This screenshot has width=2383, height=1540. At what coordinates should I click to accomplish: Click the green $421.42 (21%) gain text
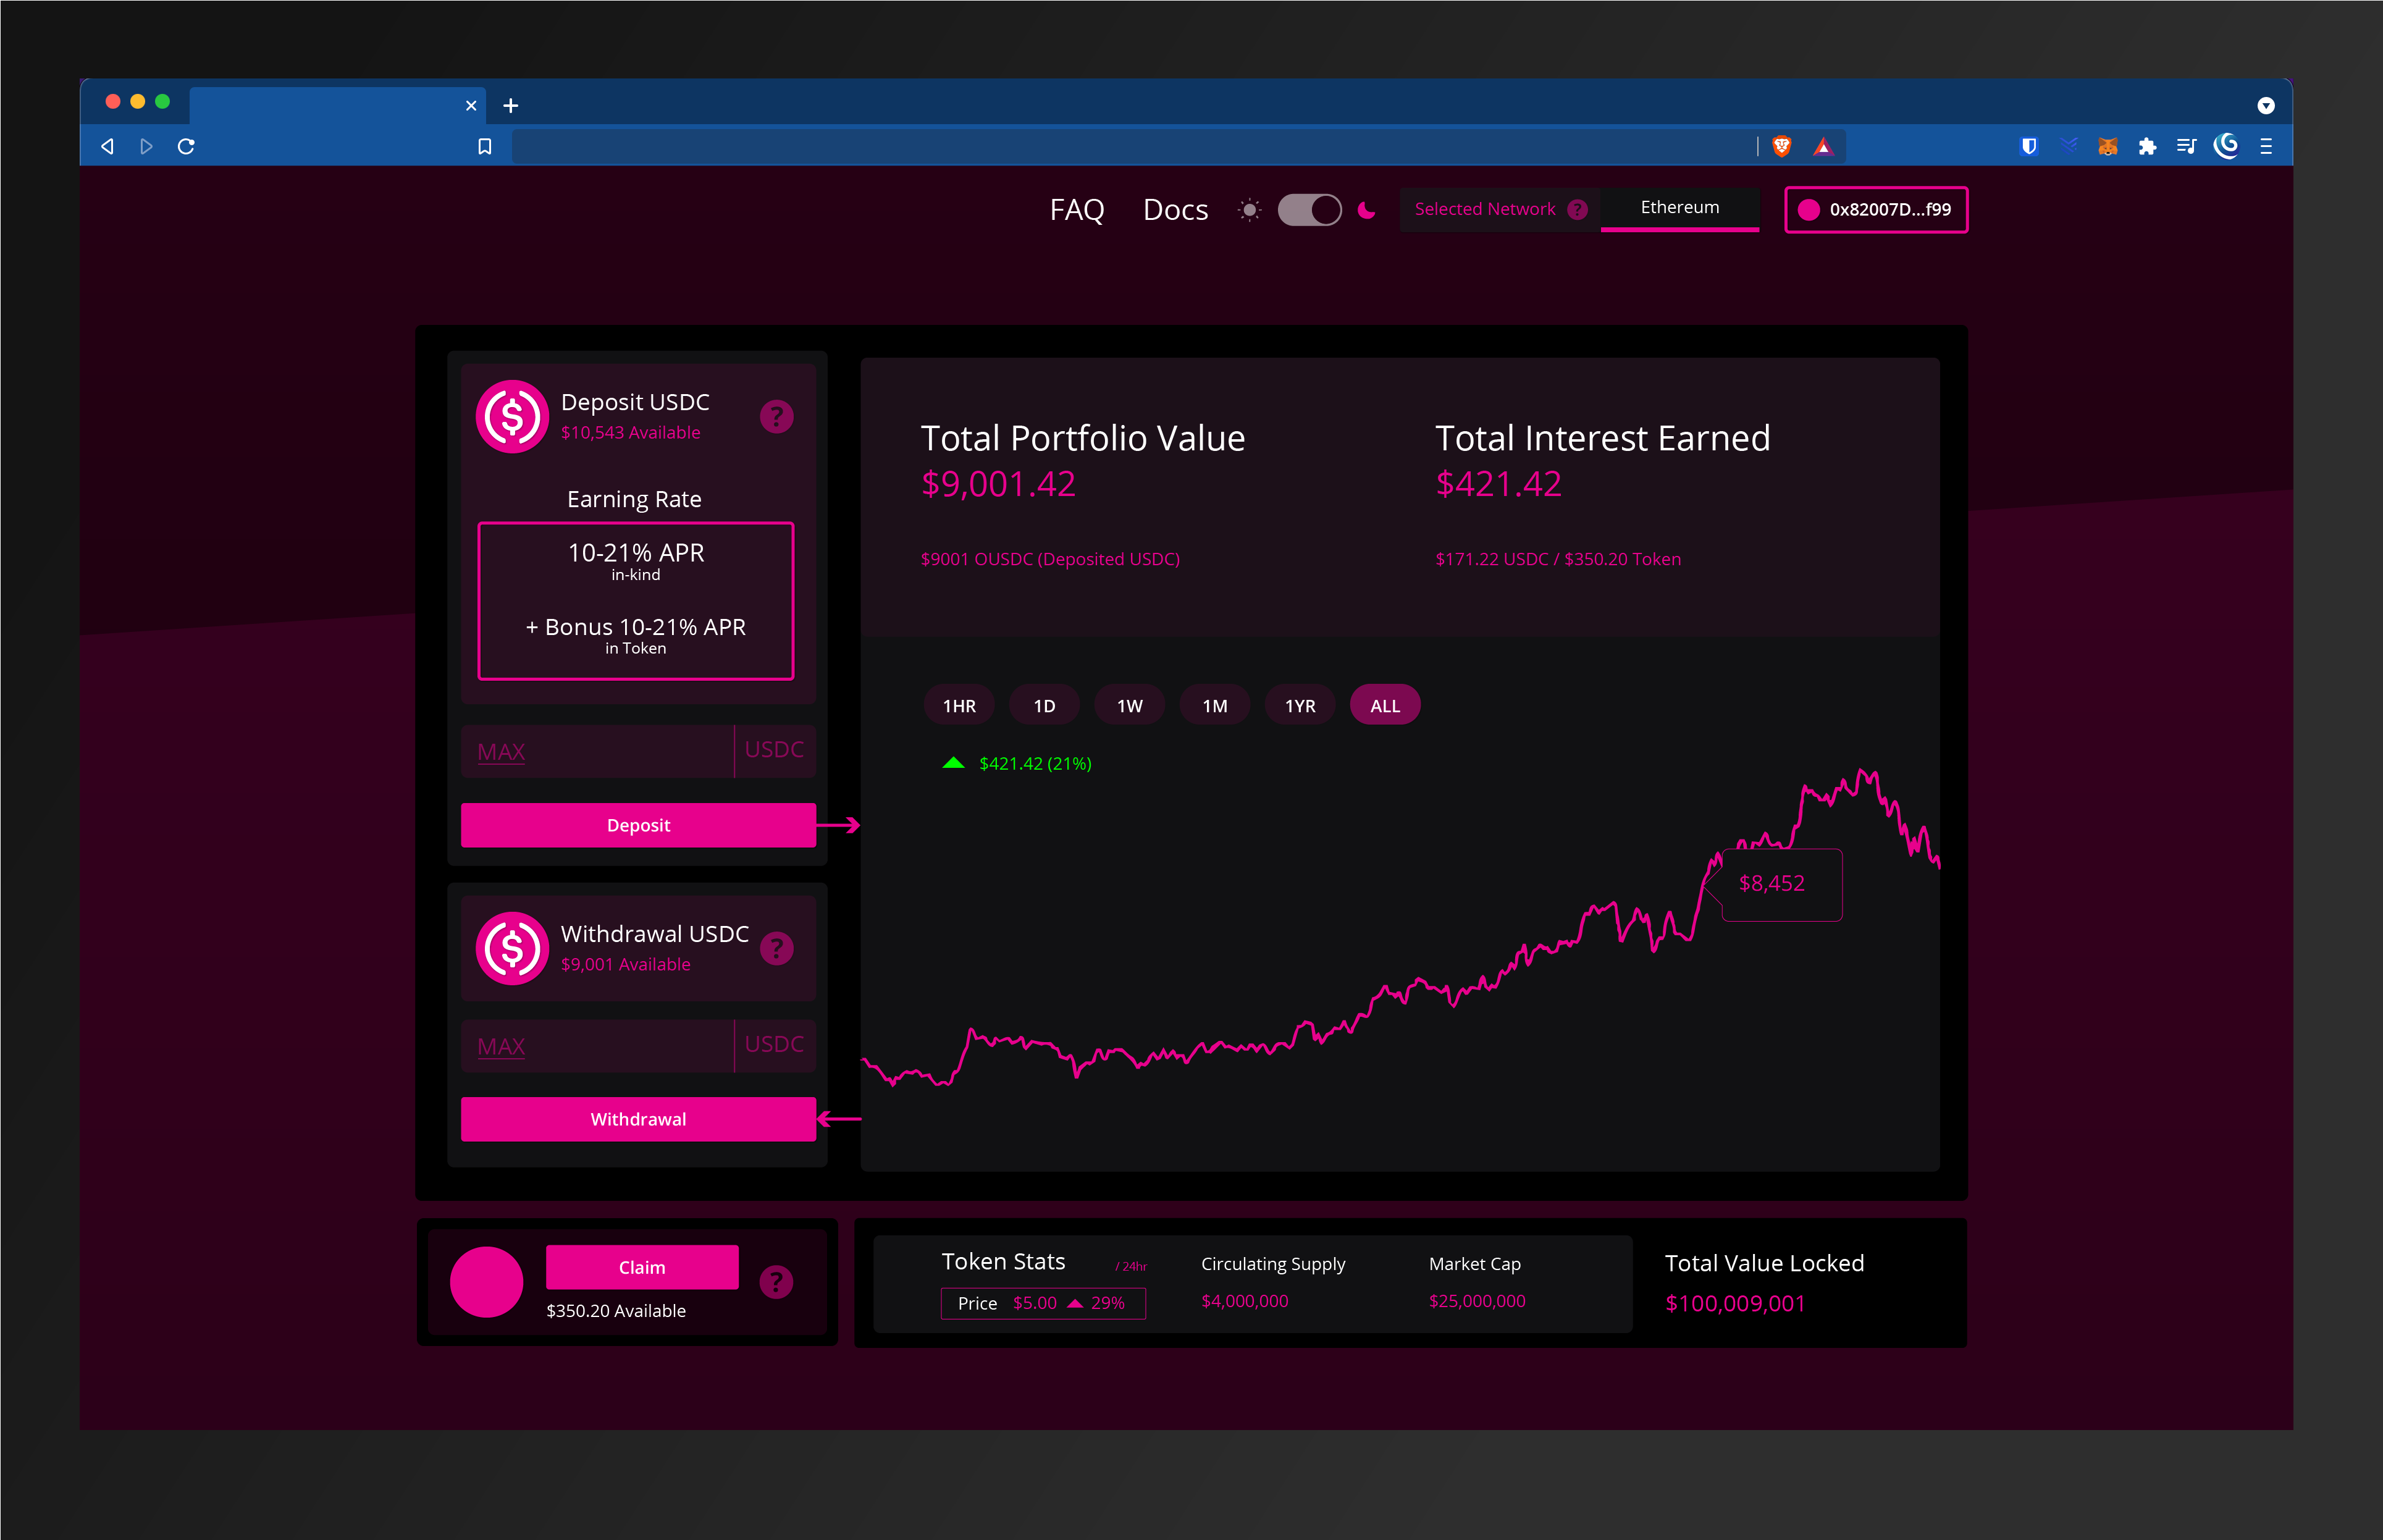click(x=1035, y=764)
